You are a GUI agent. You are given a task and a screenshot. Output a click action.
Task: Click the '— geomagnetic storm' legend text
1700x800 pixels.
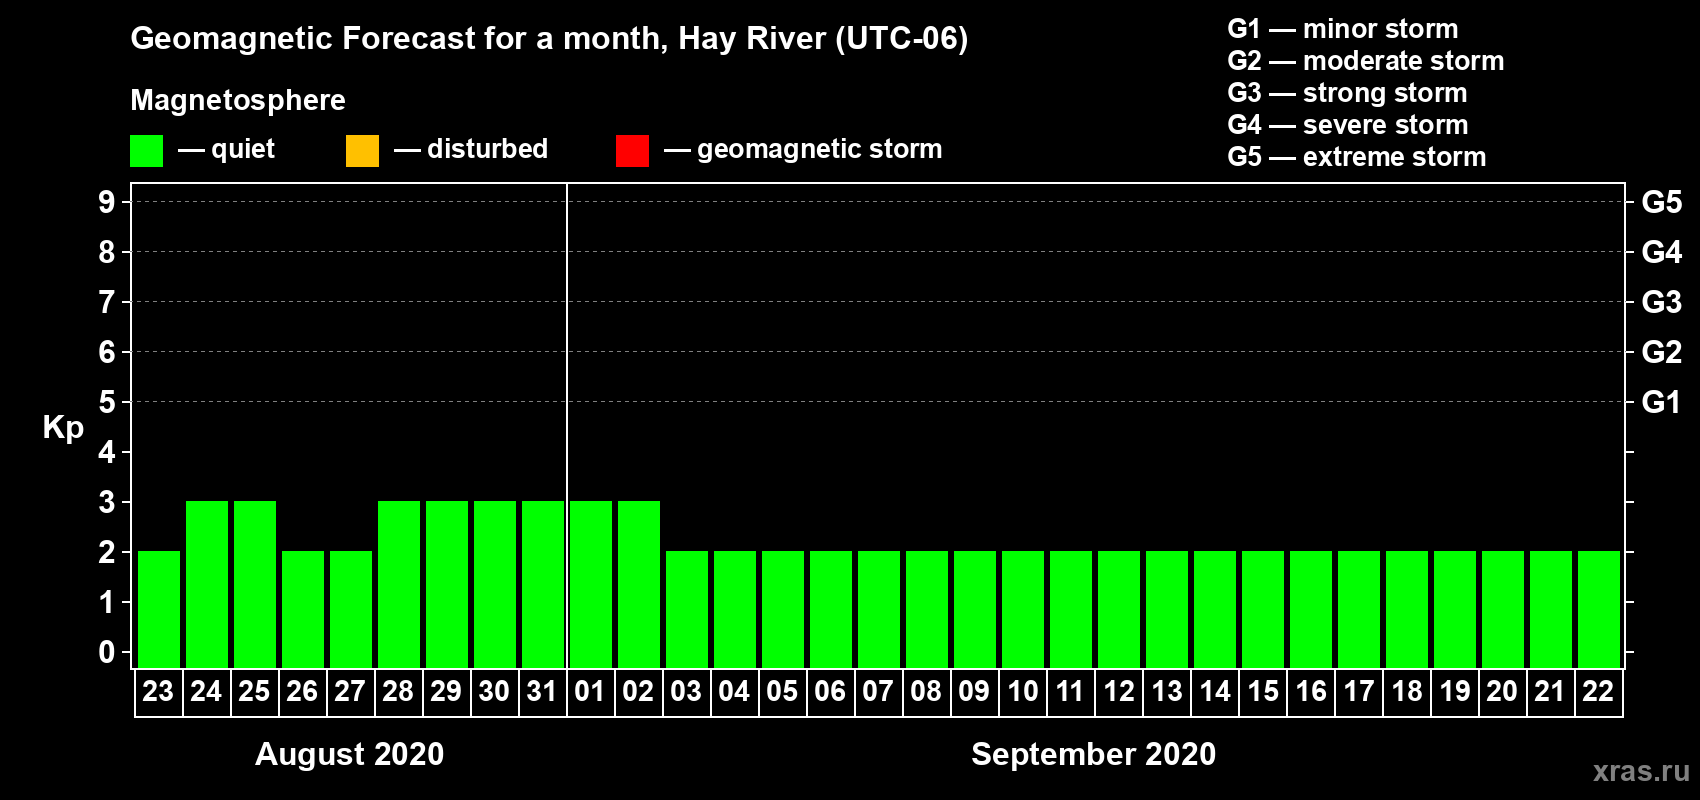[x=803, y=149]
